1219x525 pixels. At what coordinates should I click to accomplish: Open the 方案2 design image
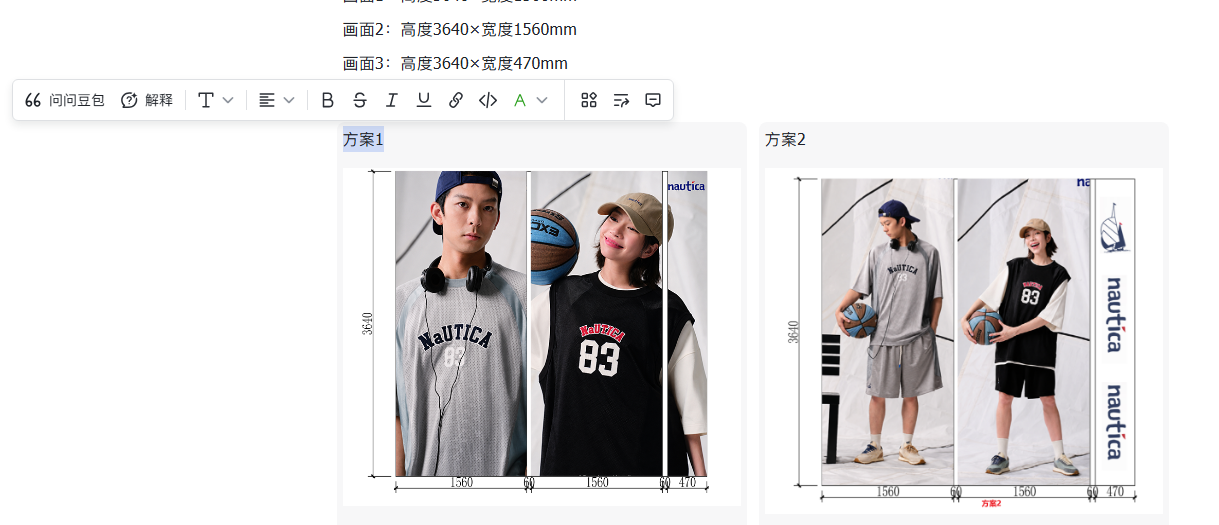[964, 340]
